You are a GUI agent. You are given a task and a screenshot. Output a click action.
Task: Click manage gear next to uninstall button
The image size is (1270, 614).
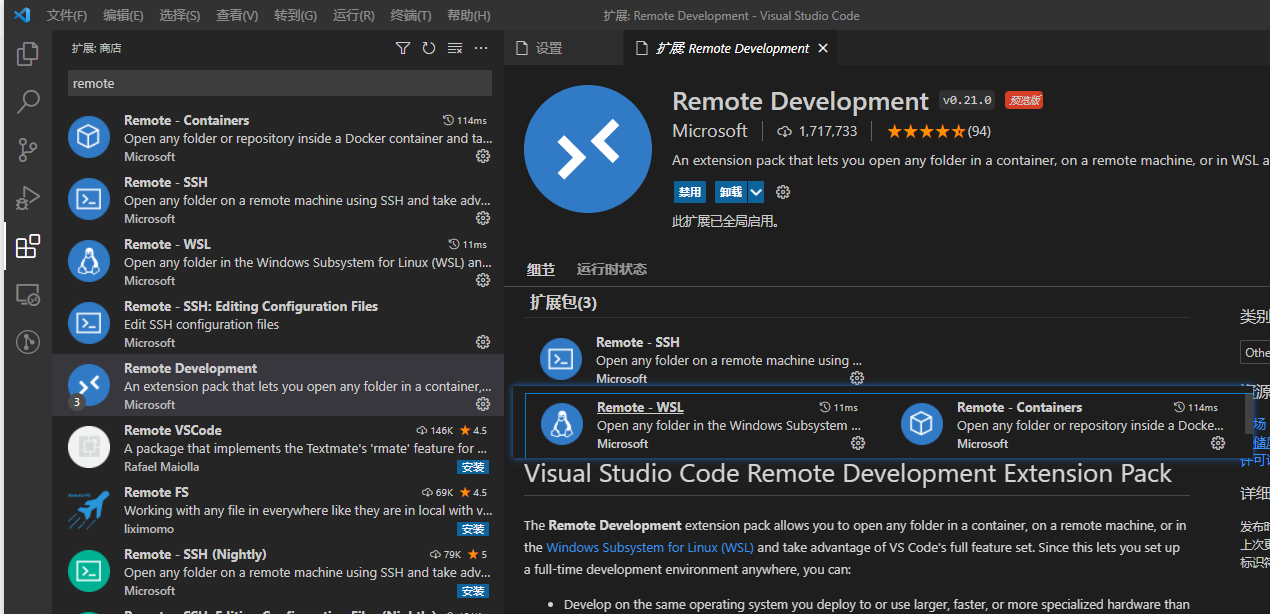point(783,192)
